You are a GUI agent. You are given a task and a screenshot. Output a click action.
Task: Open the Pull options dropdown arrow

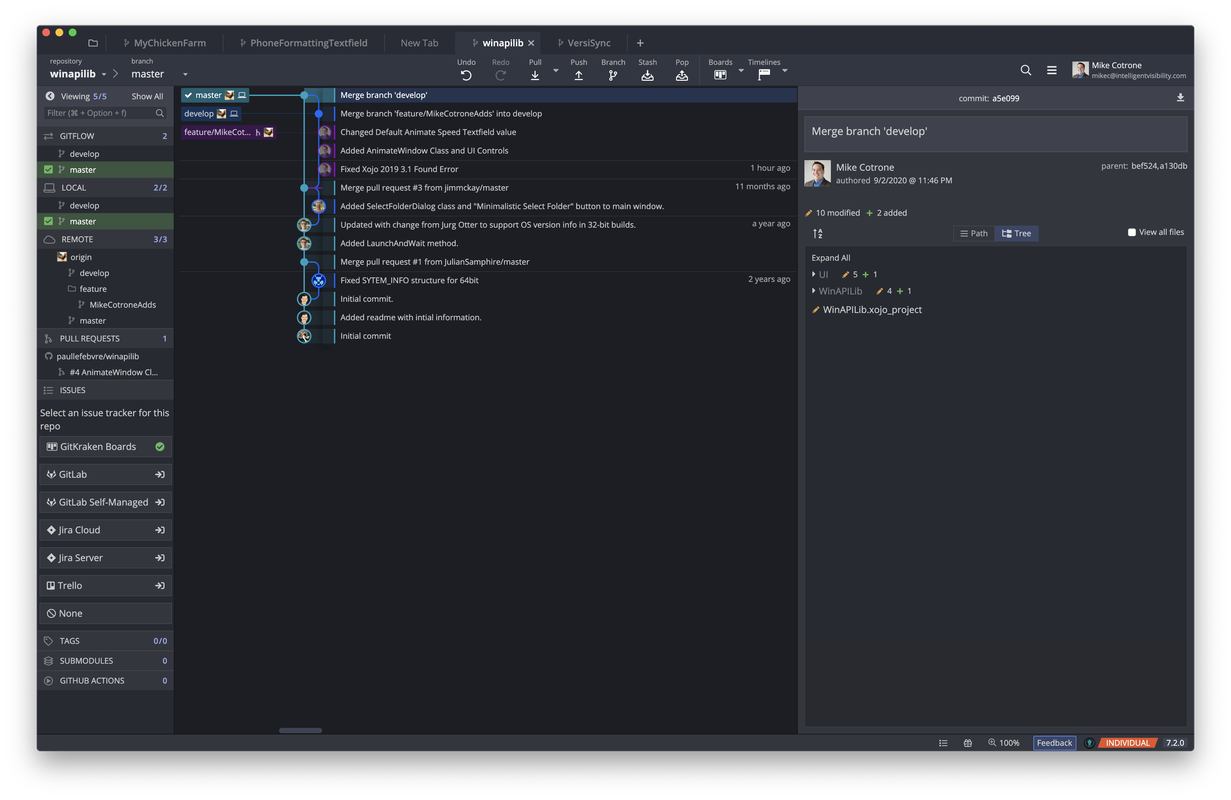pos(556,71)
